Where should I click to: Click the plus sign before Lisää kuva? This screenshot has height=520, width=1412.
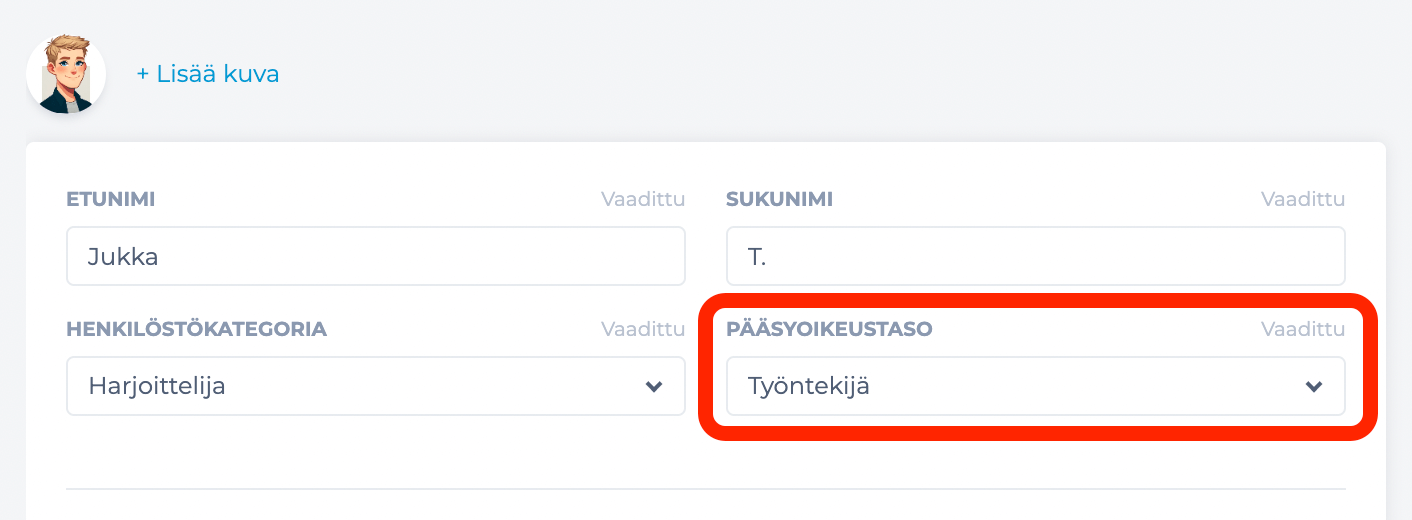tap(143, 74)
